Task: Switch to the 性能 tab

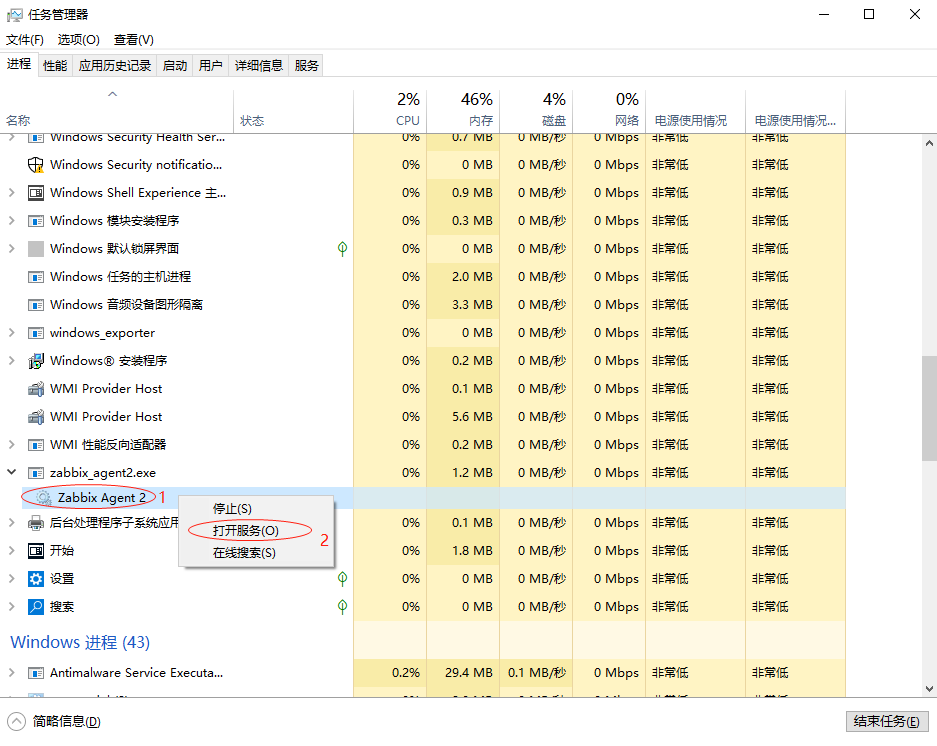Action: [x=55, y=66]
